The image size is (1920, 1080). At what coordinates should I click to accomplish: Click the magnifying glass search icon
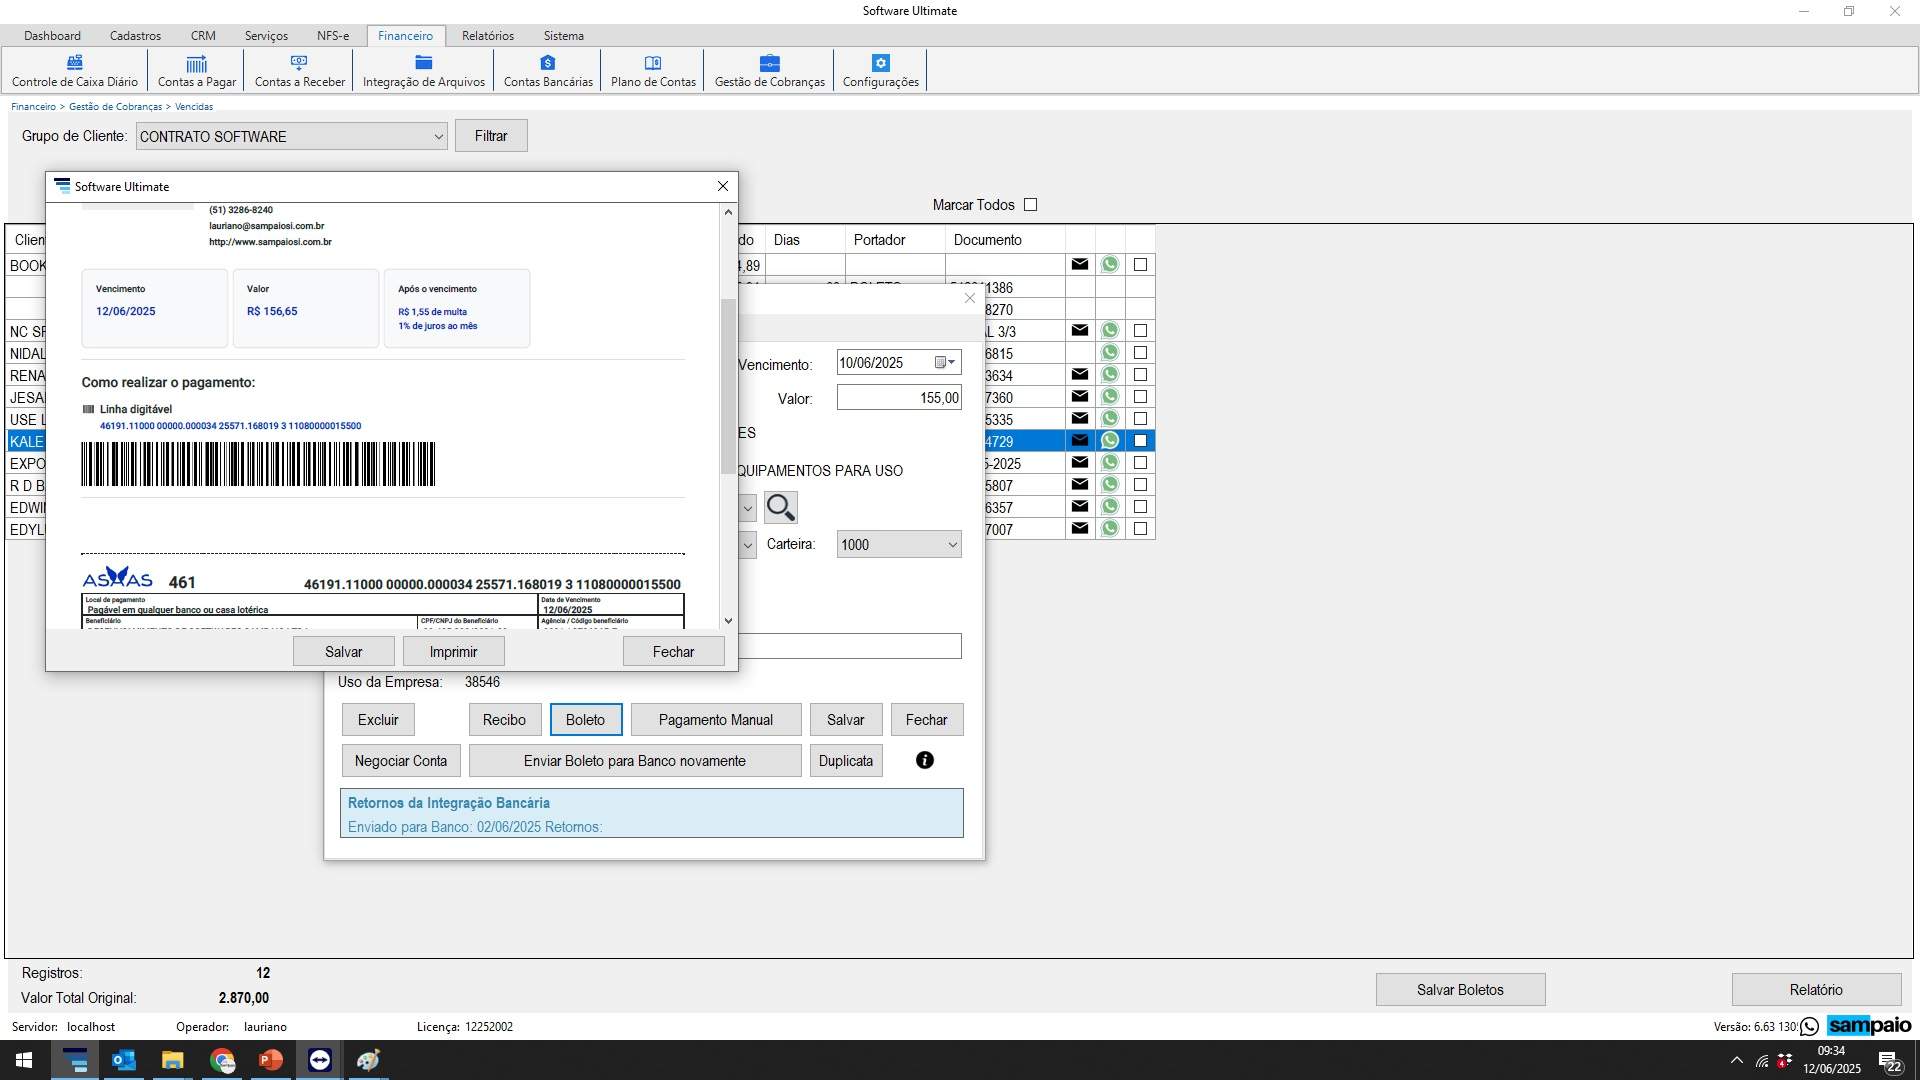point(781,508)
